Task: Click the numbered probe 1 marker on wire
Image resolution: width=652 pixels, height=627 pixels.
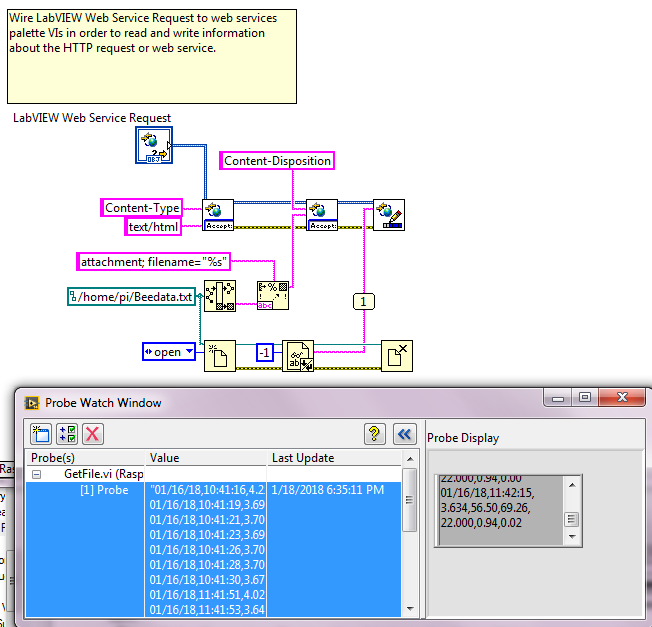Action: click(x=363, y=301)
